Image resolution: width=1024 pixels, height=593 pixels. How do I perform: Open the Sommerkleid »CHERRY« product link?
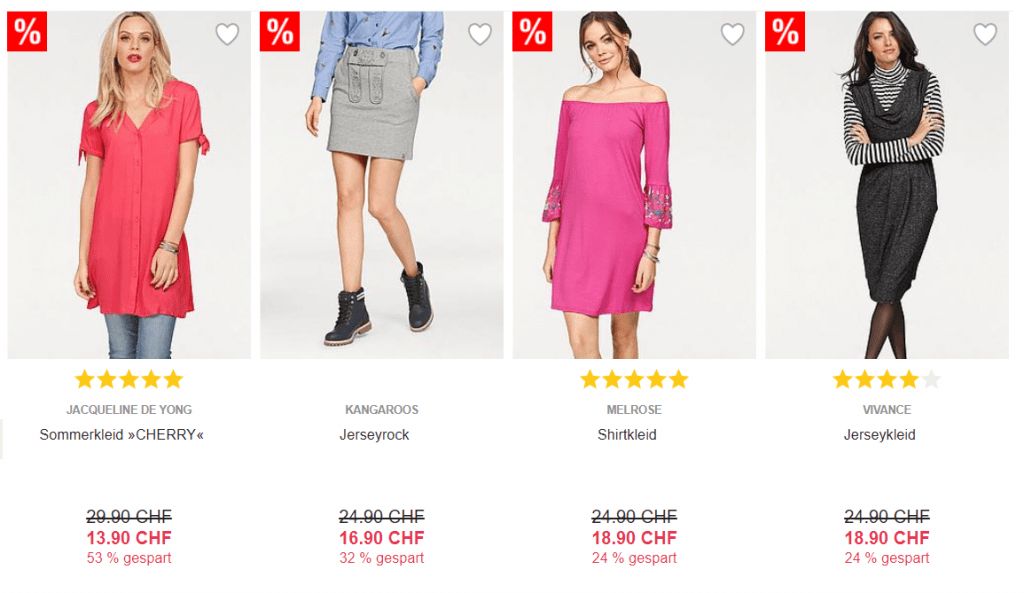pos(121,435)
